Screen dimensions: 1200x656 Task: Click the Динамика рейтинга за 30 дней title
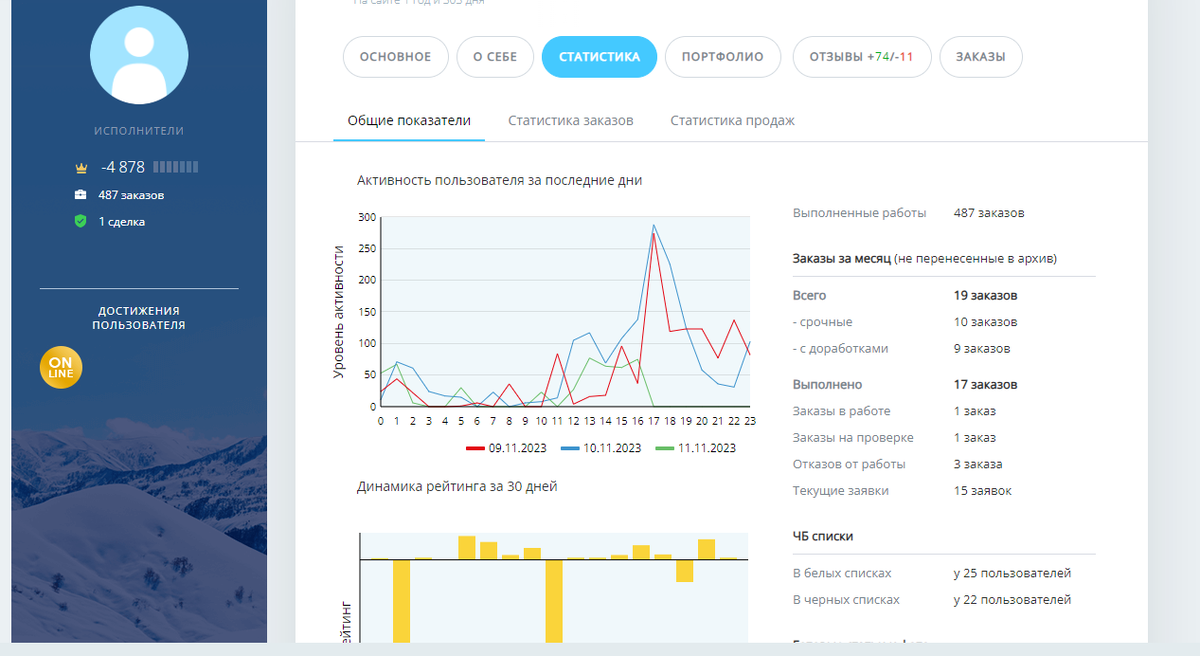[457, 487]
